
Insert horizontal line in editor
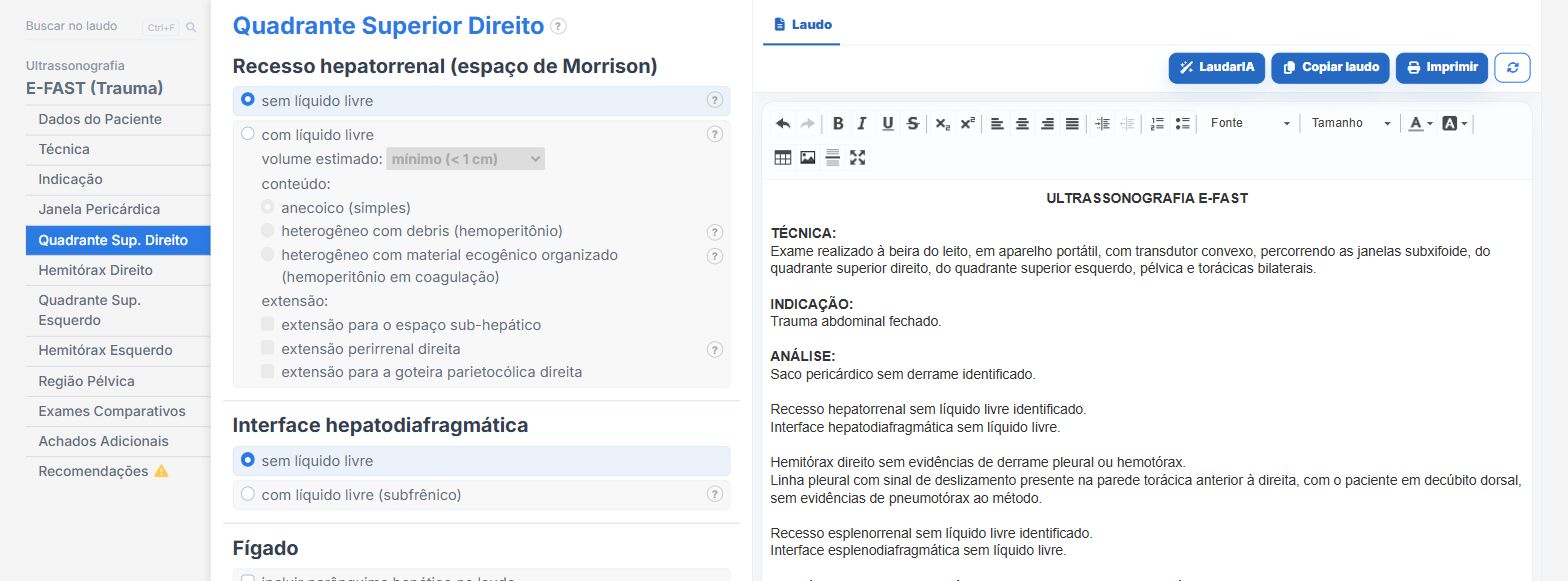(x=832, y=157)
